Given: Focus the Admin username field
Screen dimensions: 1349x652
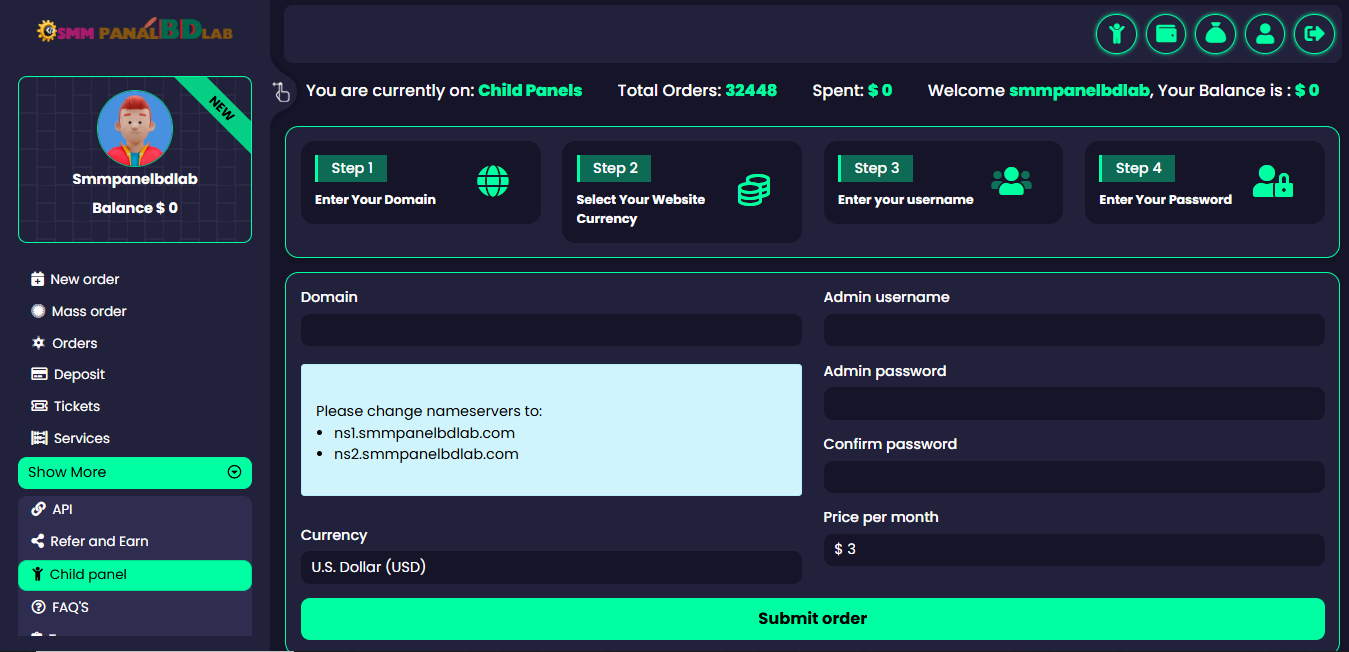Looking at the screenshot, I should pos(1073,330).
